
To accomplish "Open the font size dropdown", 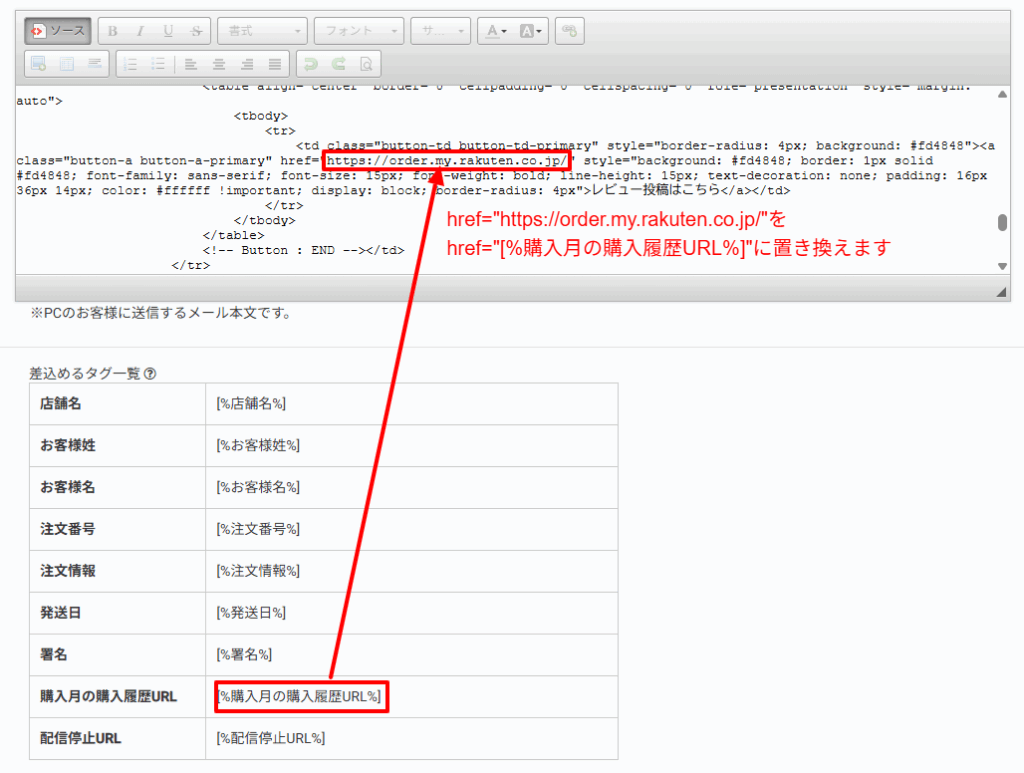I will [x=441, y=31].
